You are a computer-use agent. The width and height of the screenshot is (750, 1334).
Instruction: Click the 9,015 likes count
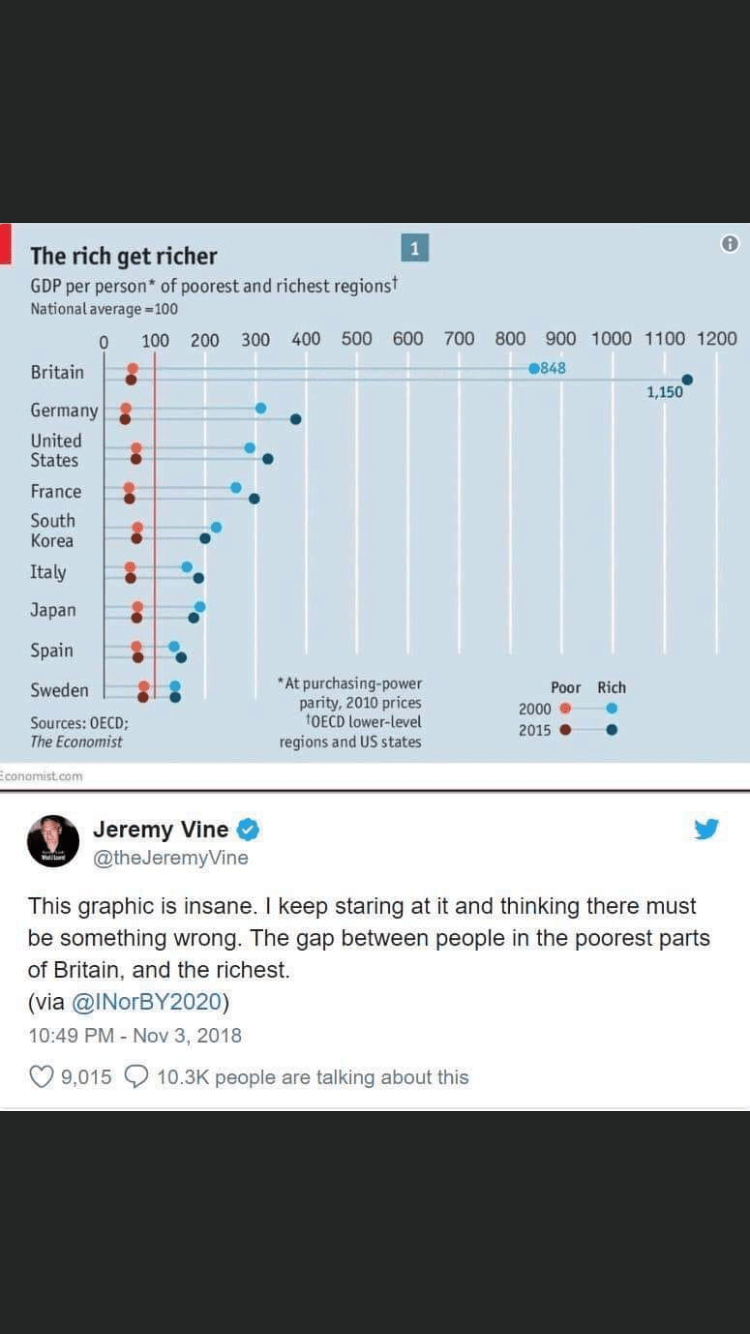coord(86,1077)
